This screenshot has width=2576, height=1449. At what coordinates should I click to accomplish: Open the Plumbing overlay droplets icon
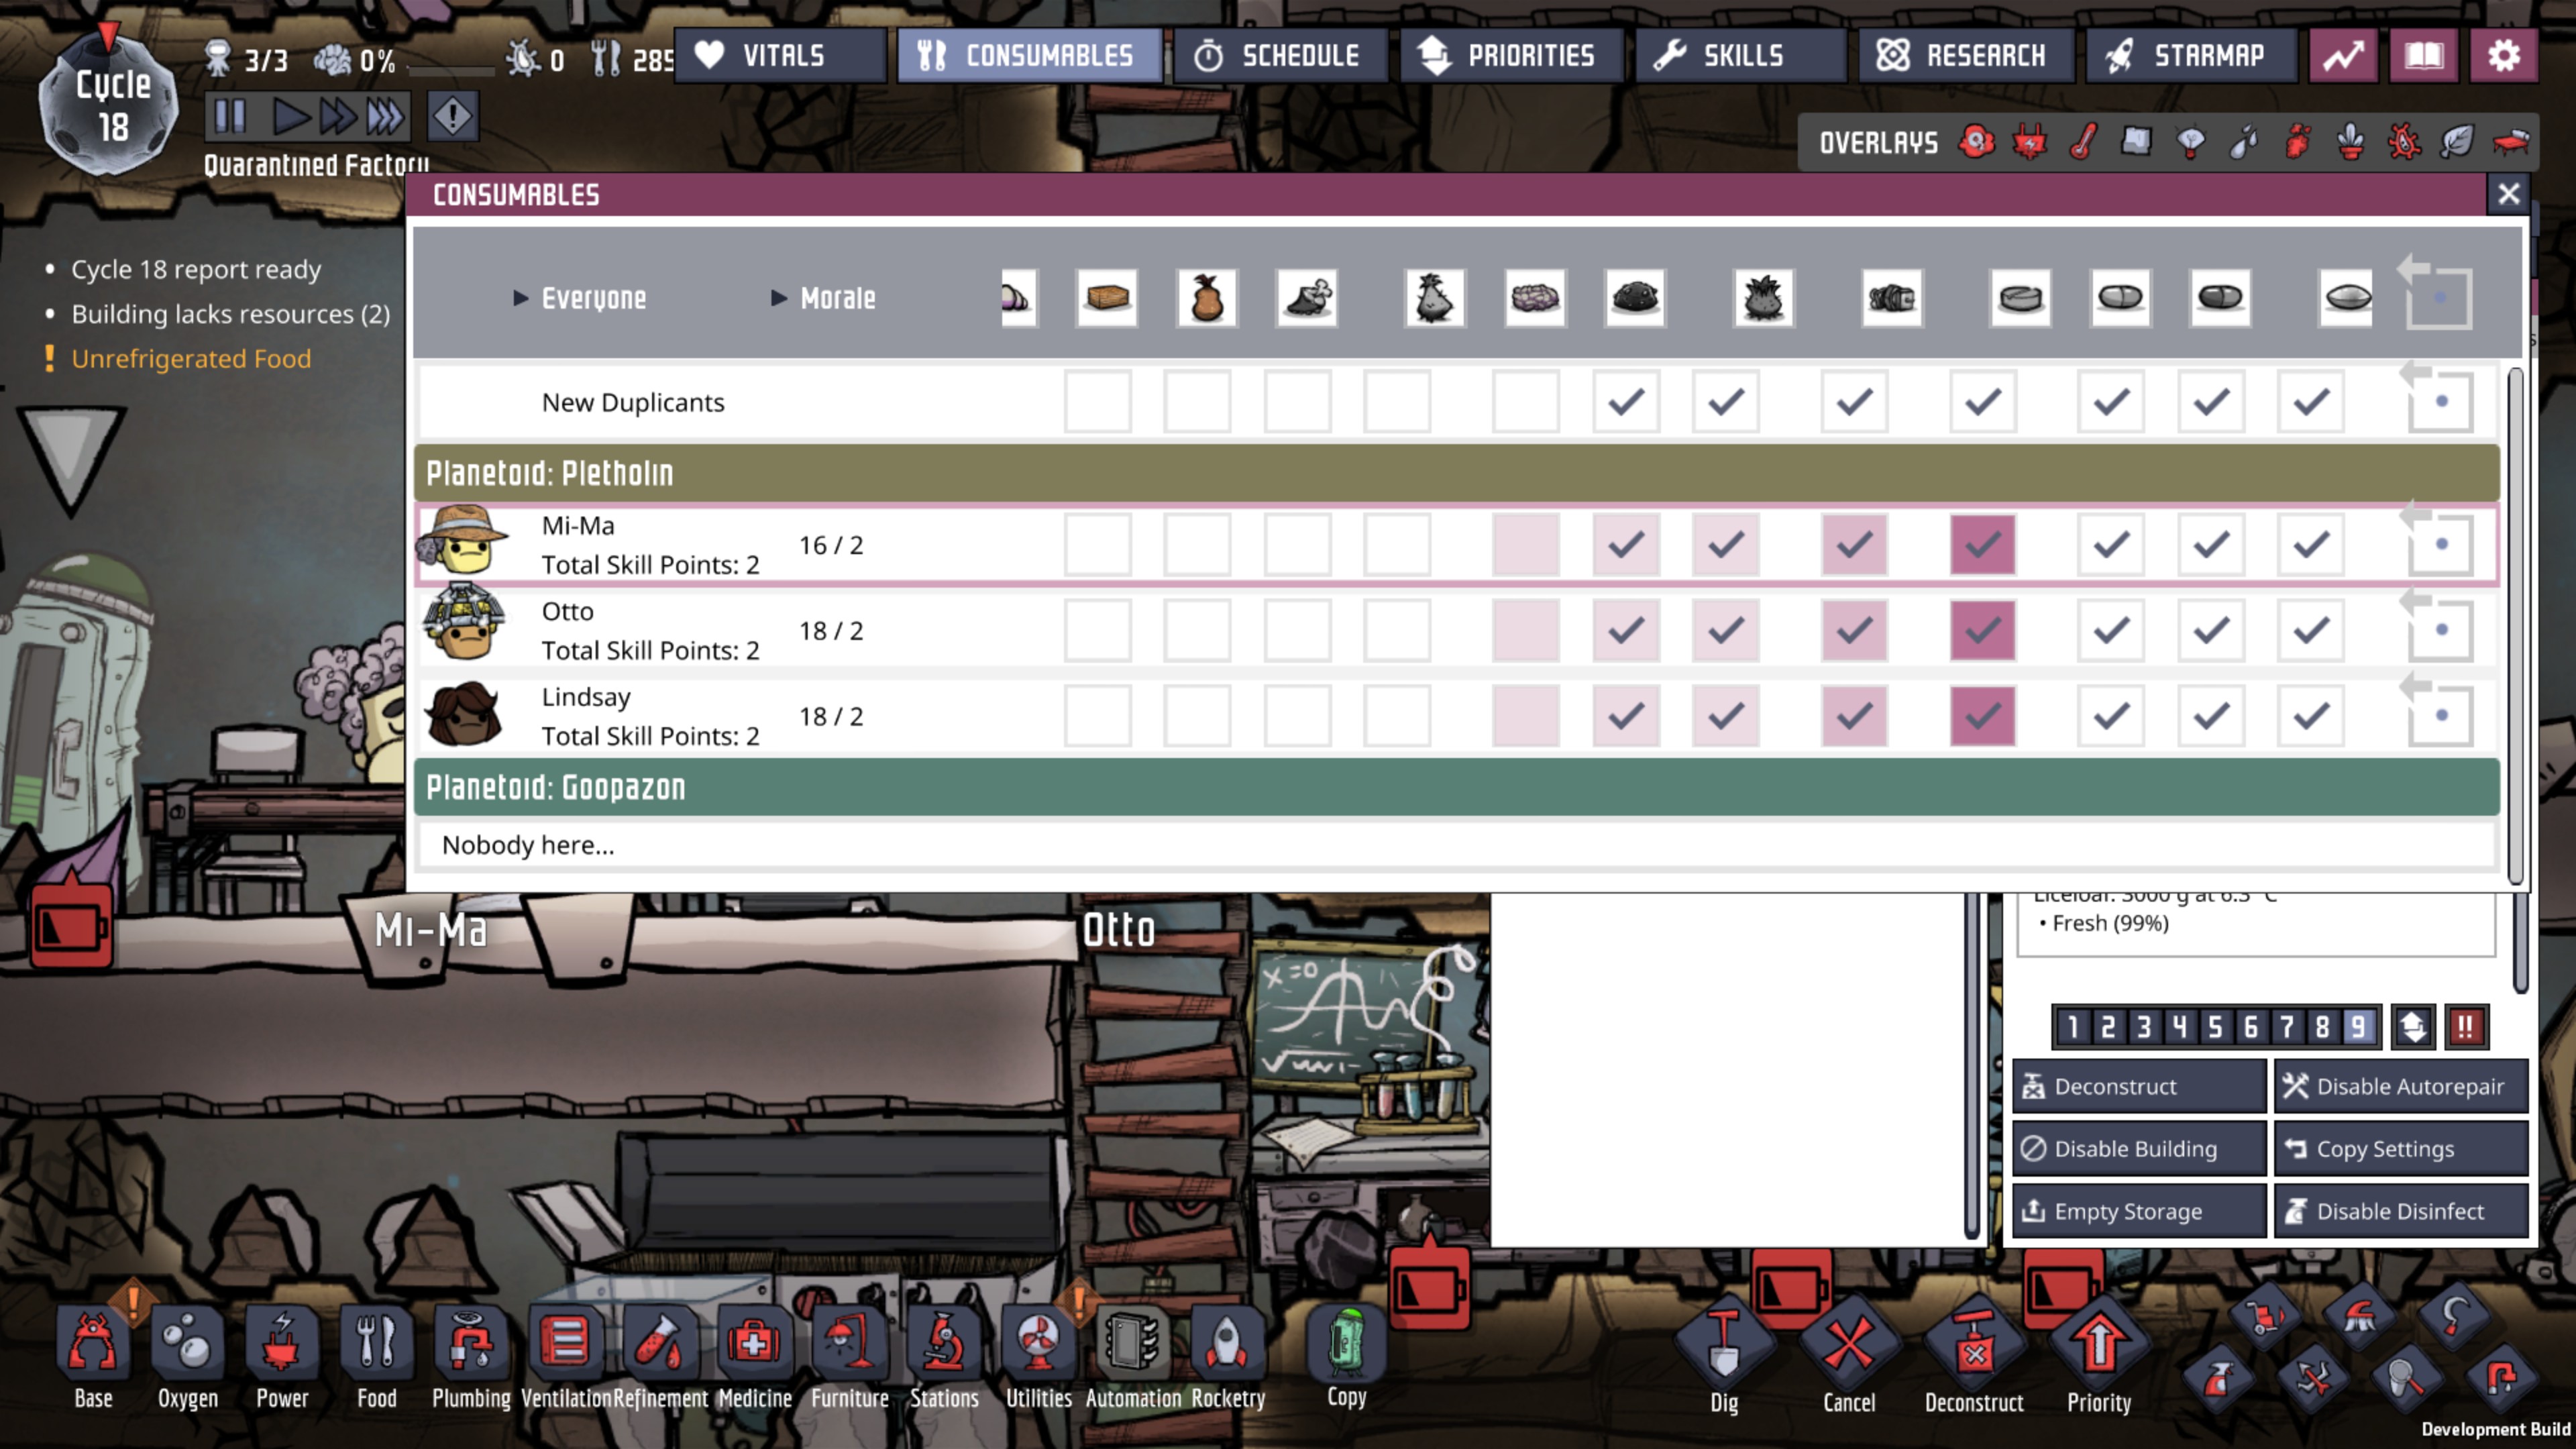[x=2244, y=142]
